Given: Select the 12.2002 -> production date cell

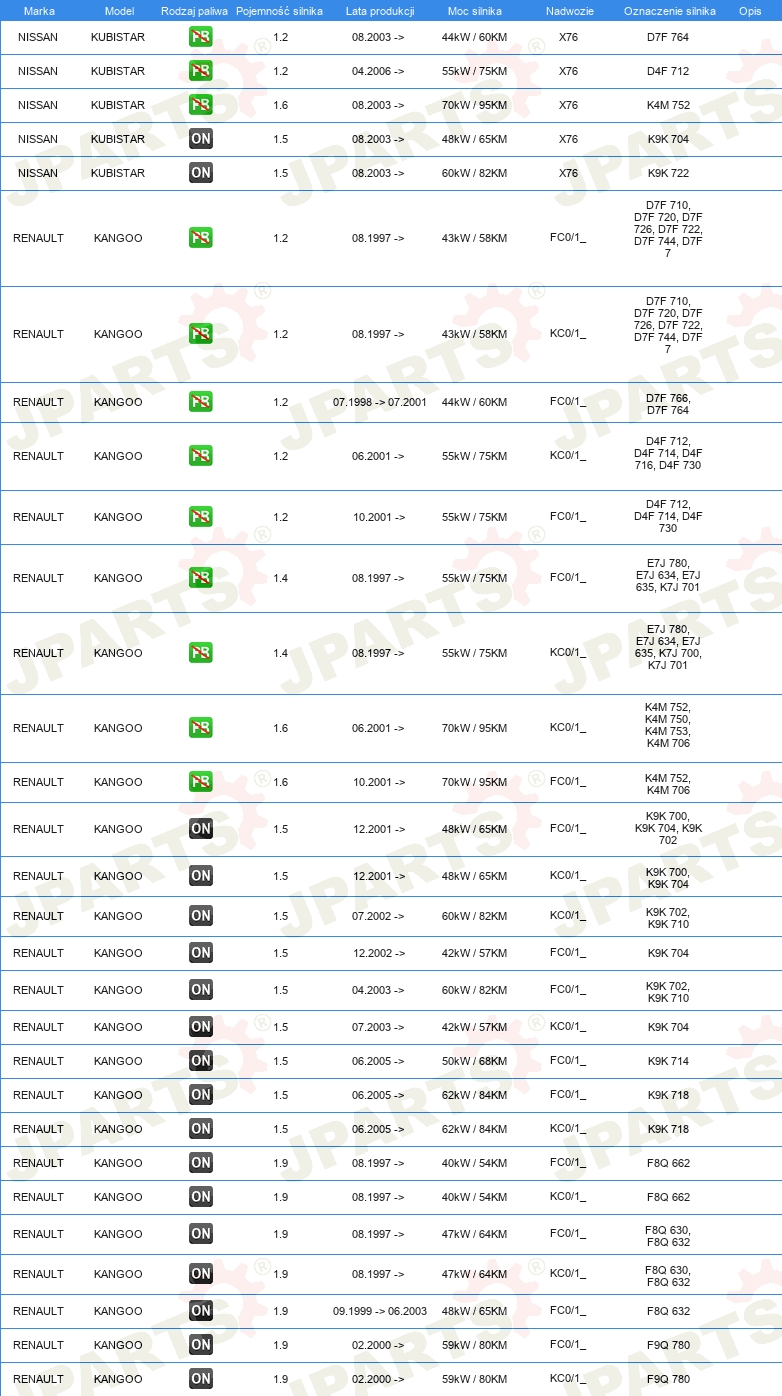Looking at the screenshot, I should pyautogui.click(x=378, y=953).
